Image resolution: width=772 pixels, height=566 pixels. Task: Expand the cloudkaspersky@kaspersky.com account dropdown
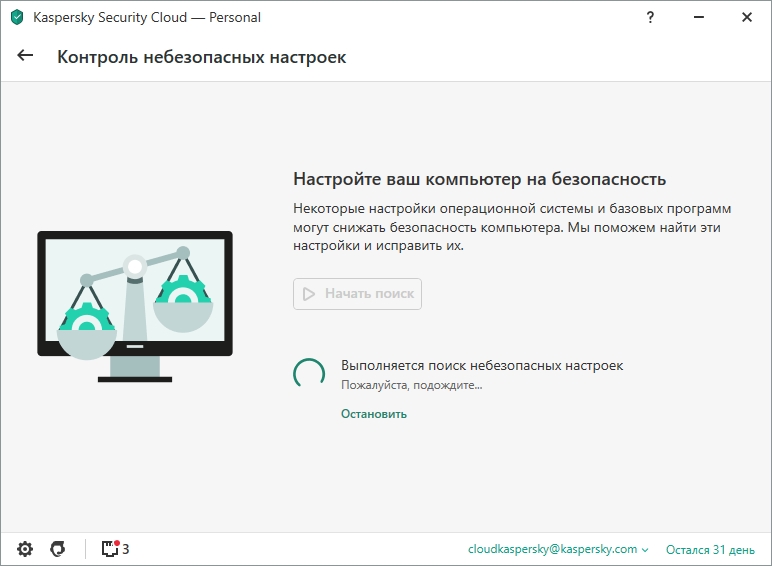[x=558, y=549]
